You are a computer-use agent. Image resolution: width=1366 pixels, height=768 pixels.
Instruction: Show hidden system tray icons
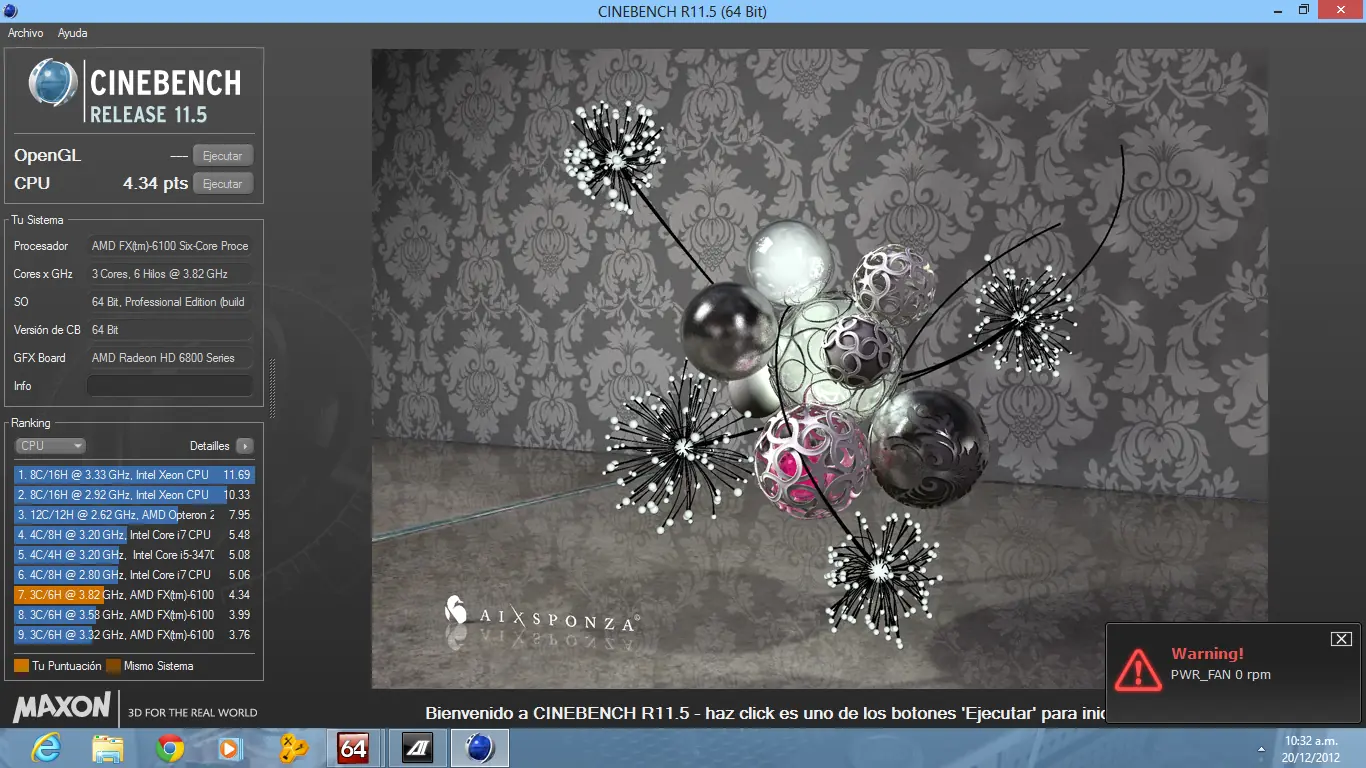[1261, 748]
